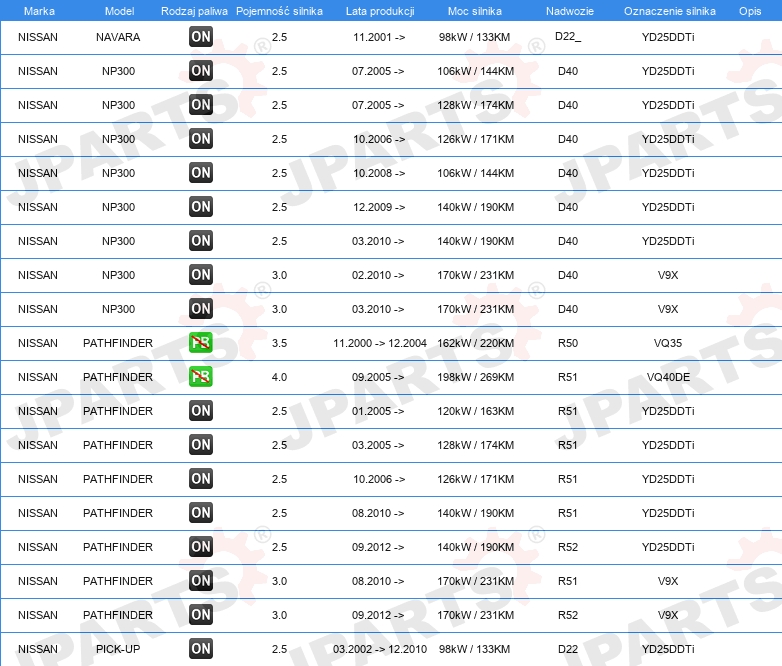Click the 3.5 engine capacity cell
This screenshot has width=782, height=666.
(x=279, y=343)
